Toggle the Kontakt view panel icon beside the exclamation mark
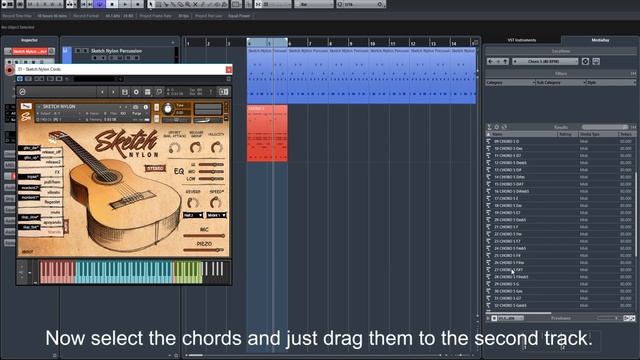This screenshot has height=360, width=640. (224, 92)
